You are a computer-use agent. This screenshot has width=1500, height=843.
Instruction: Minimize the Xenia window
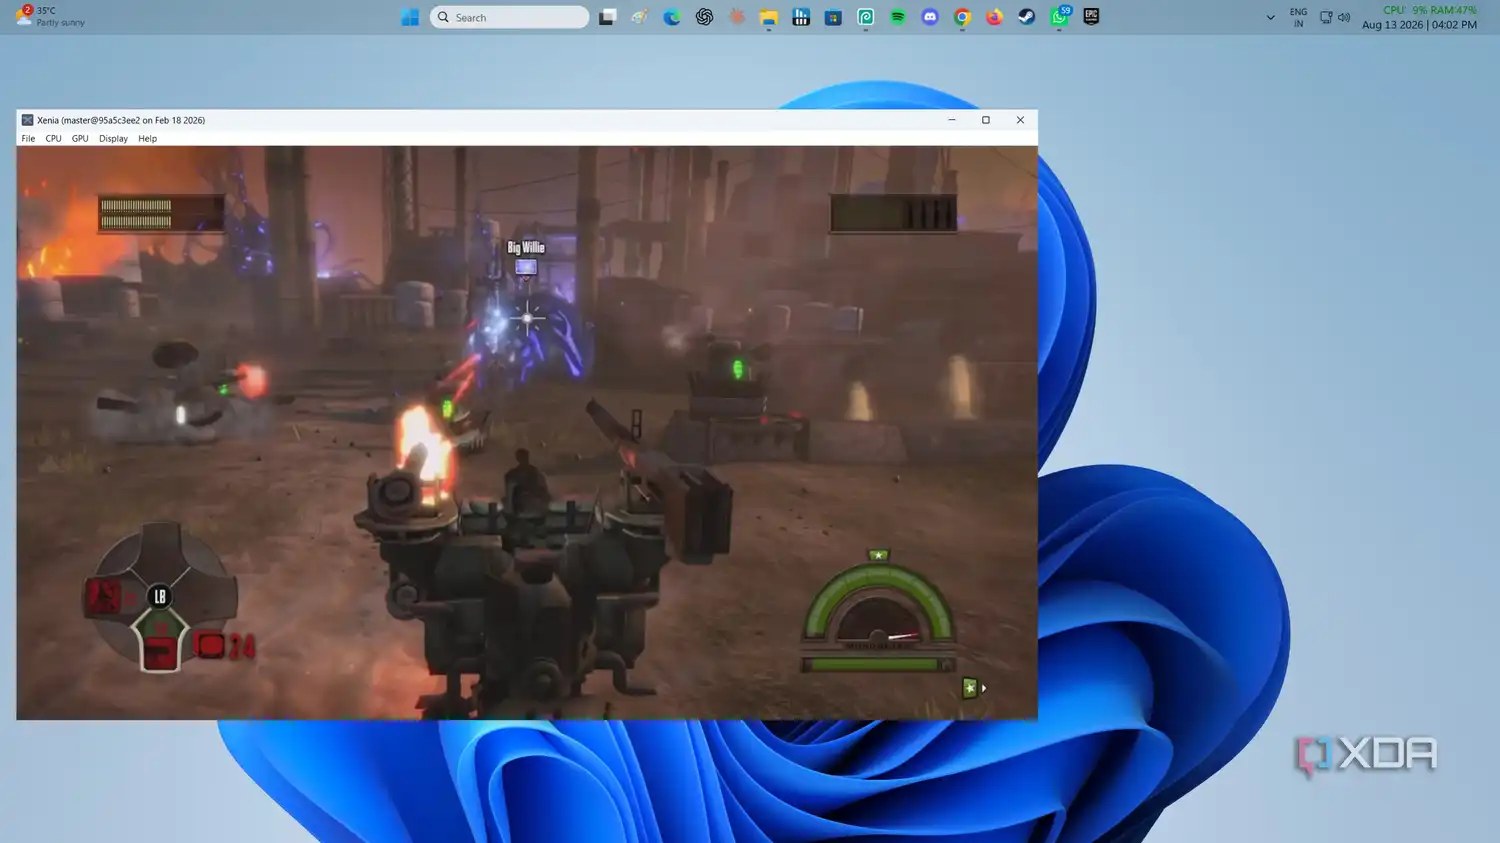click(x=952, y=120)
